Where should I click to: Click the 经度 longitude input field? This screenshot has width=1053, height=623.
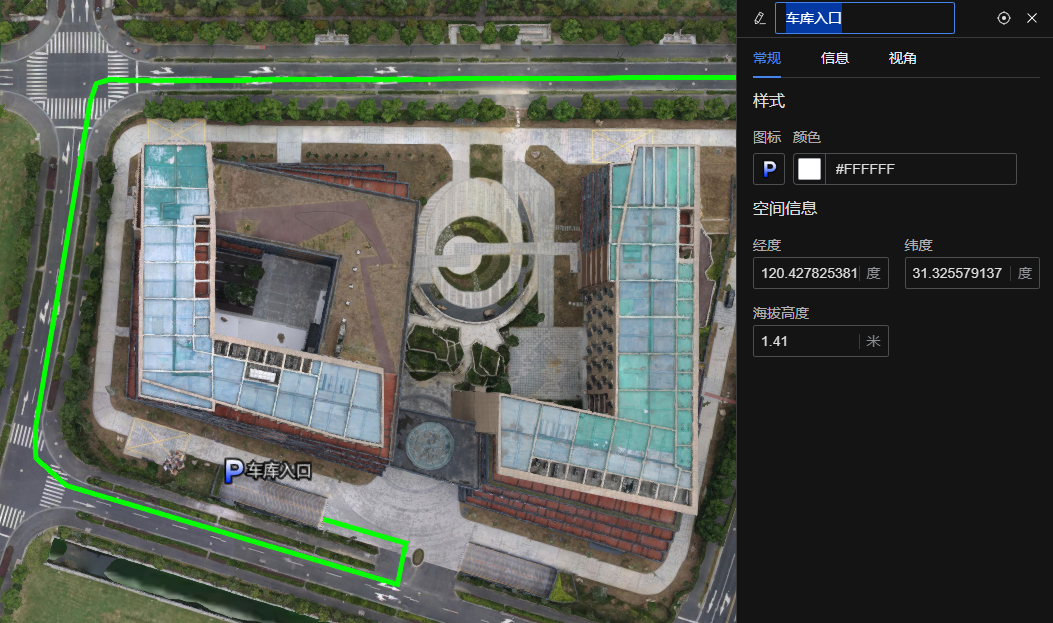(x=808, y=273)
